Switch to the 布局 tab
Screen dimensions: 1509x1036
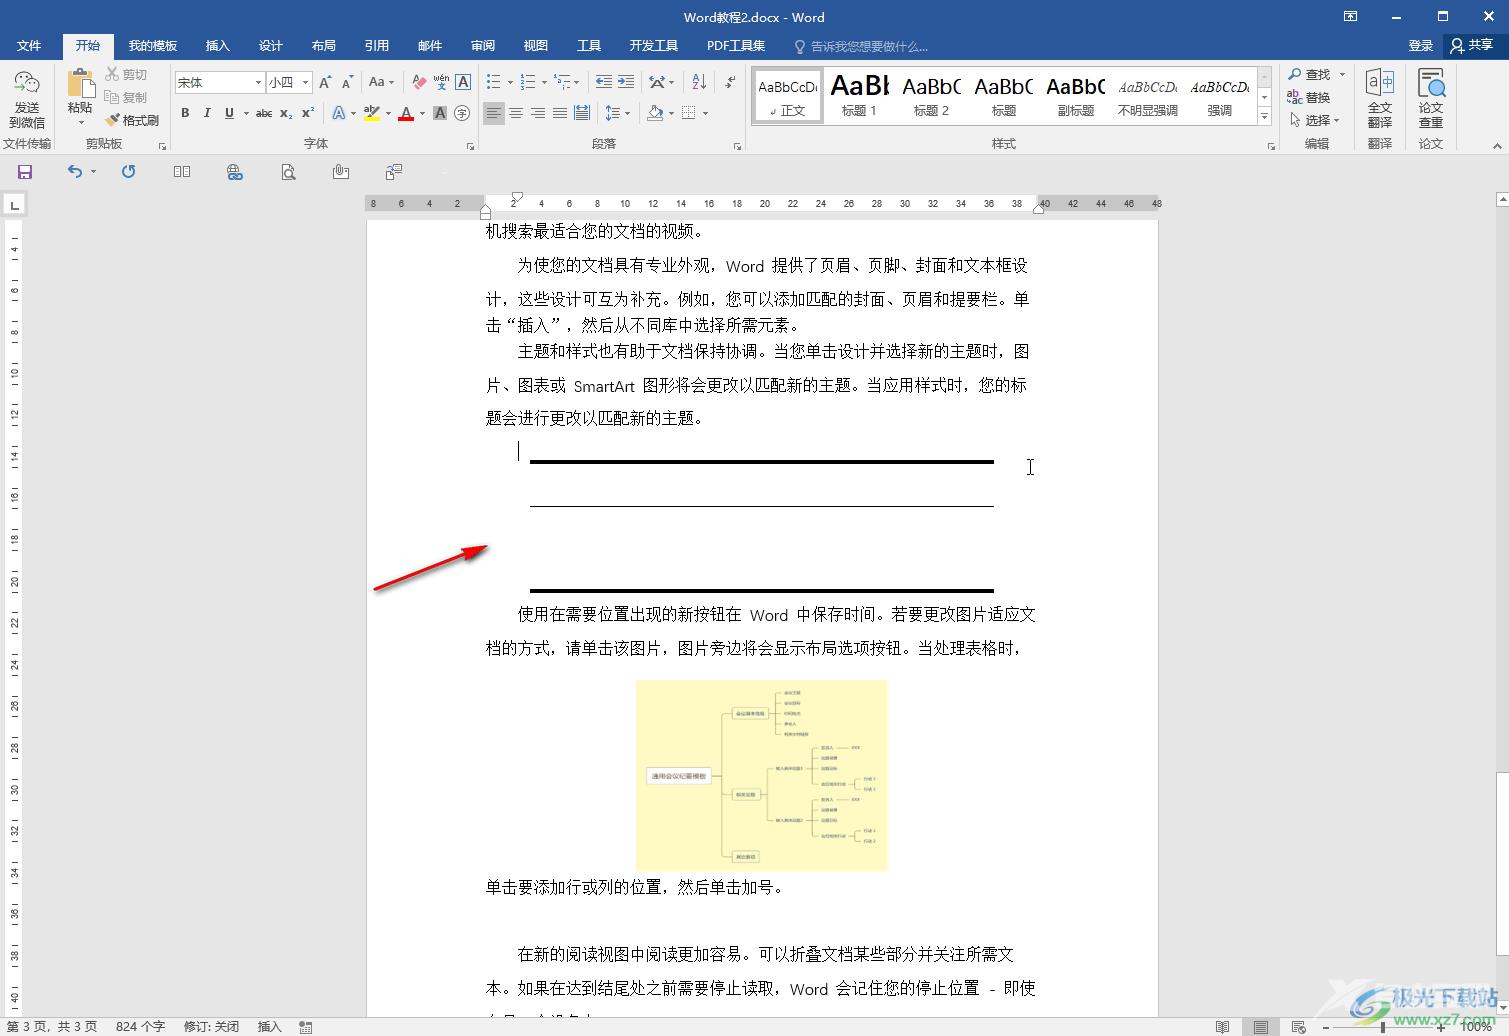point(323,45)
